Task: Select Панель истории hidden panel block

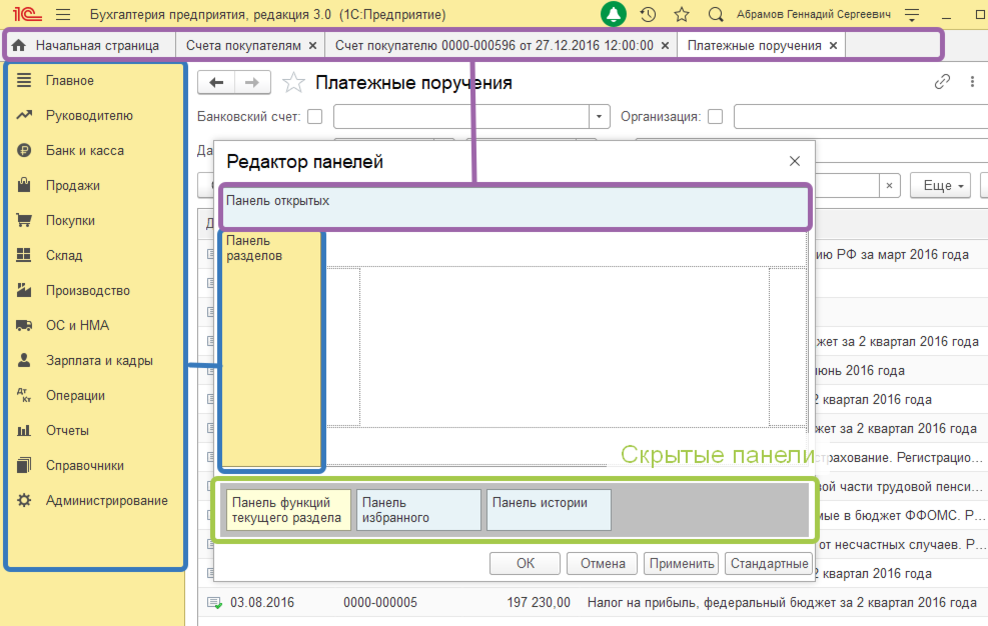Action: (549, 510)
